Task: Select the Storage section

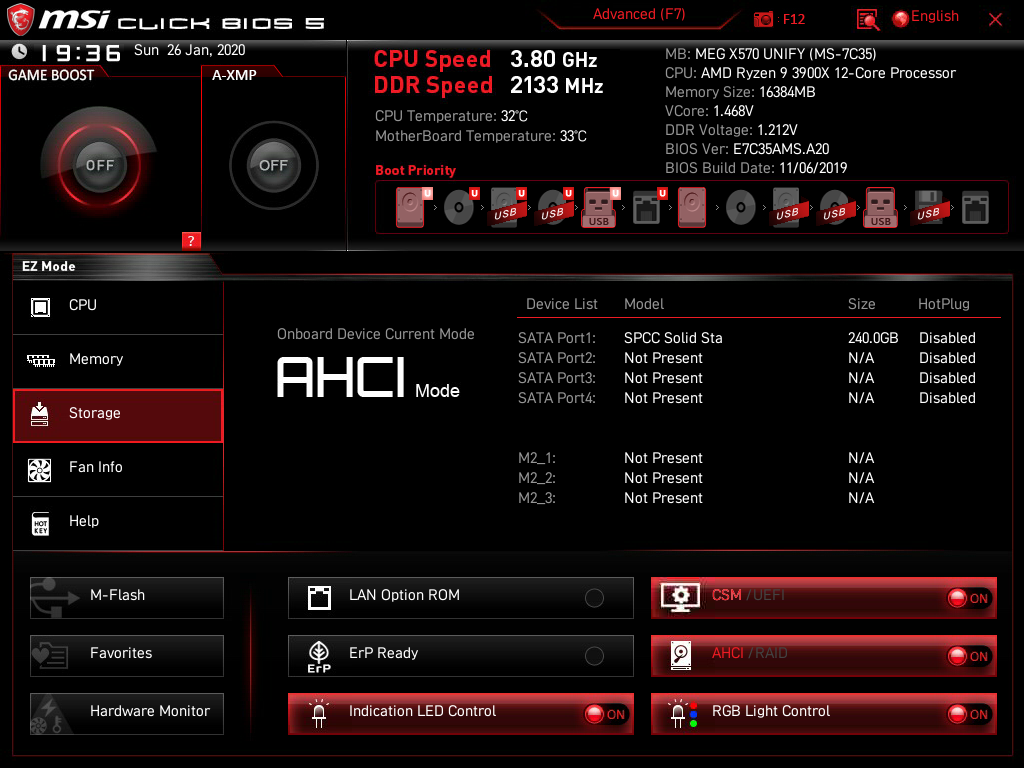Action: pyautogui.click(x=118, y=415)
